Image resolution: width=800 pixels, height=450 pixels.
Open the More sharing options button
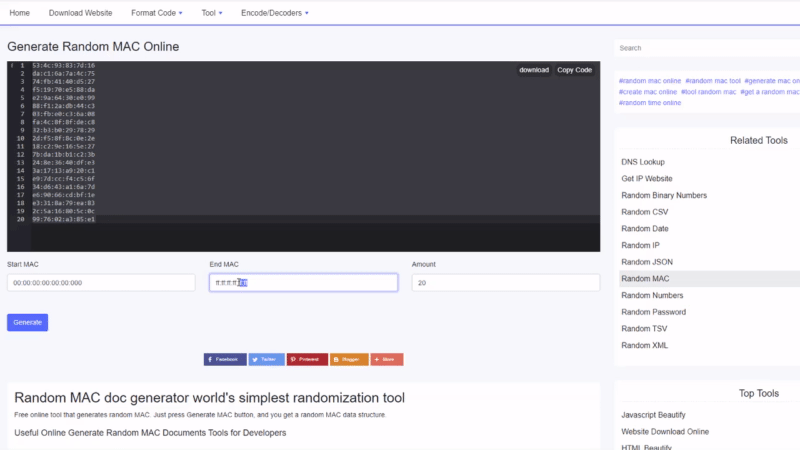[387, 359]
